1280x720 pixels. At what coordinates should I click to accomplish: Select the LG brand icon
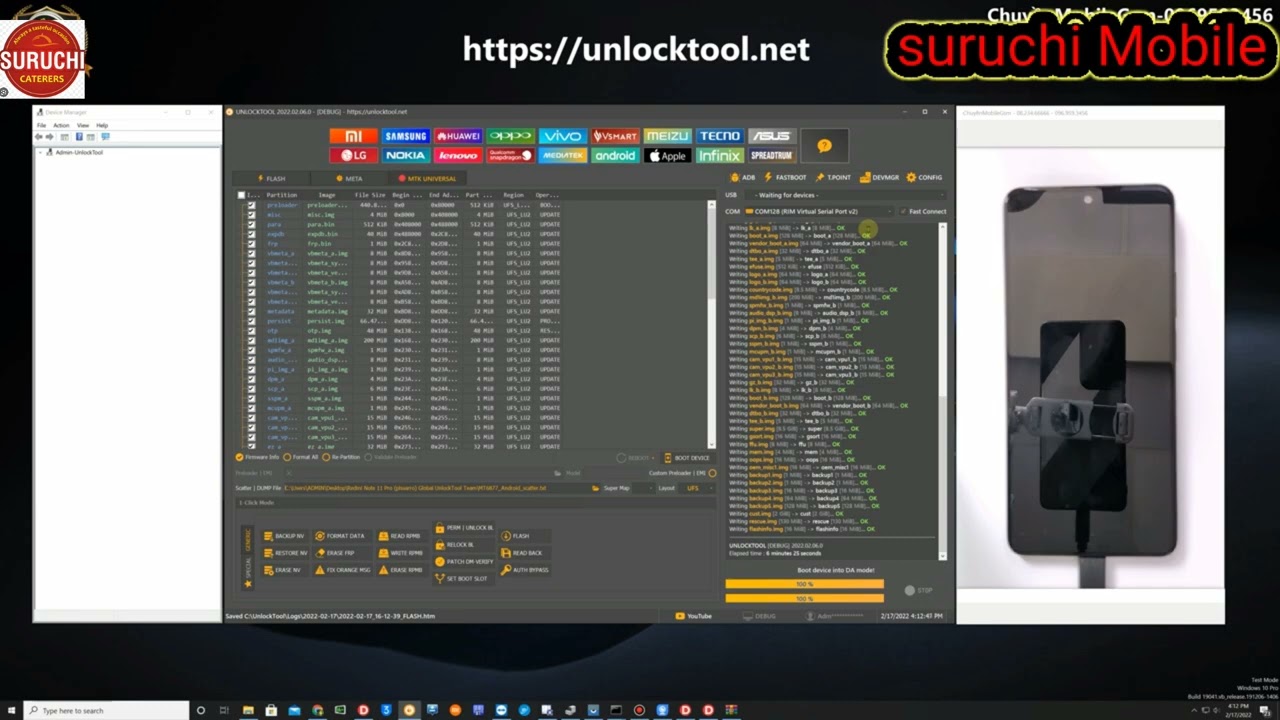pyautogui.click(x=354, y=155)
